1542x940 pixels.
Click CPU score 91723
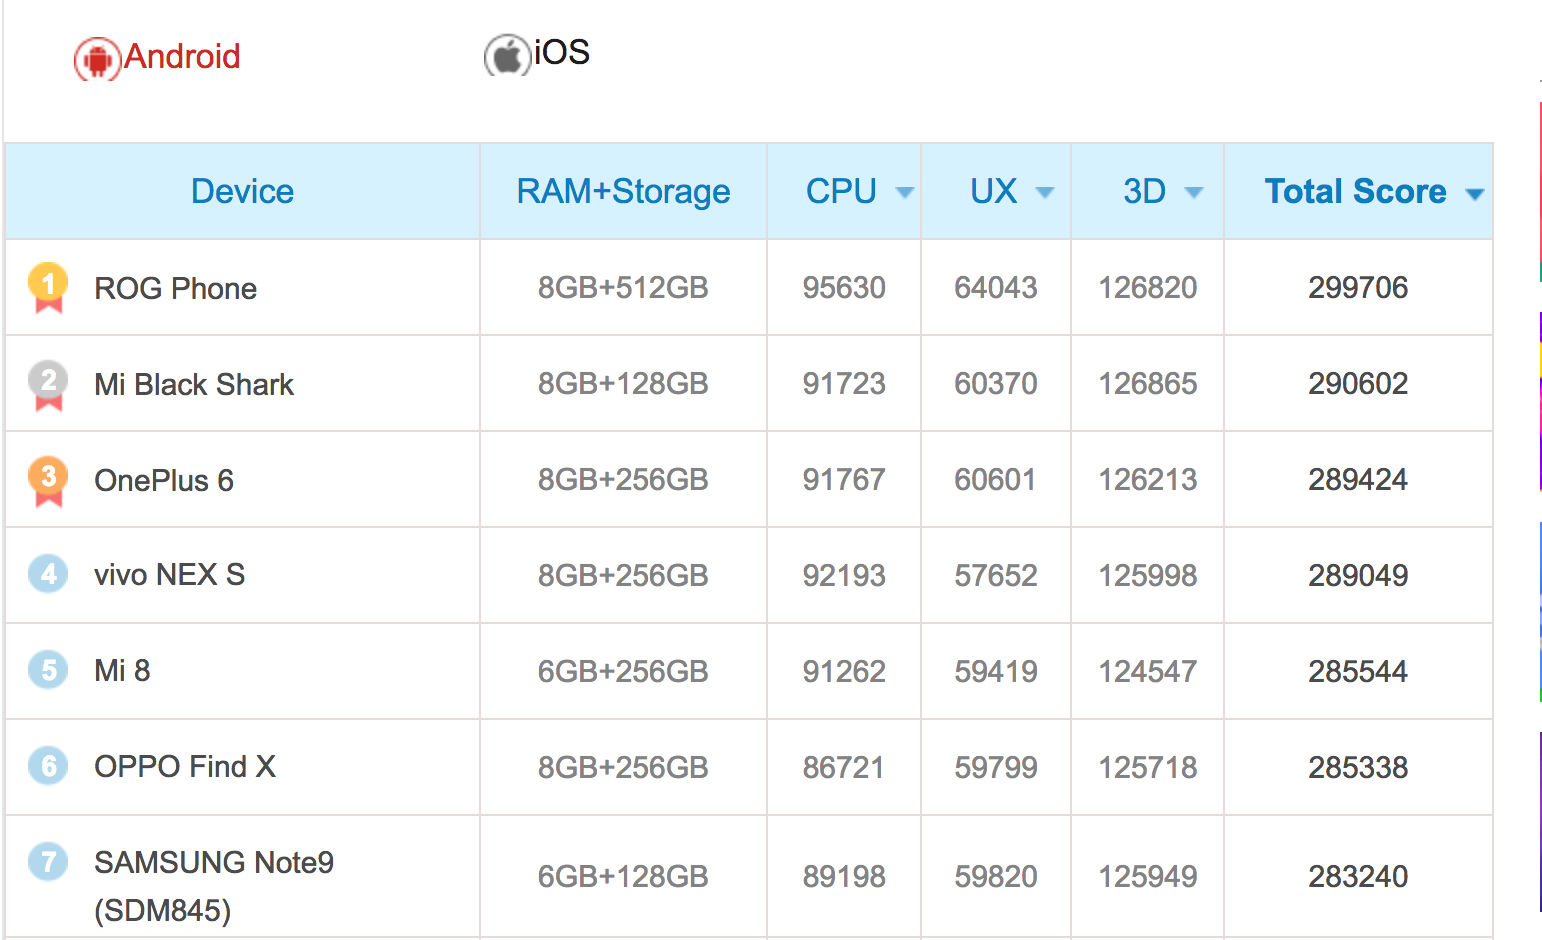pyautogui.click(x=844, y=384)
